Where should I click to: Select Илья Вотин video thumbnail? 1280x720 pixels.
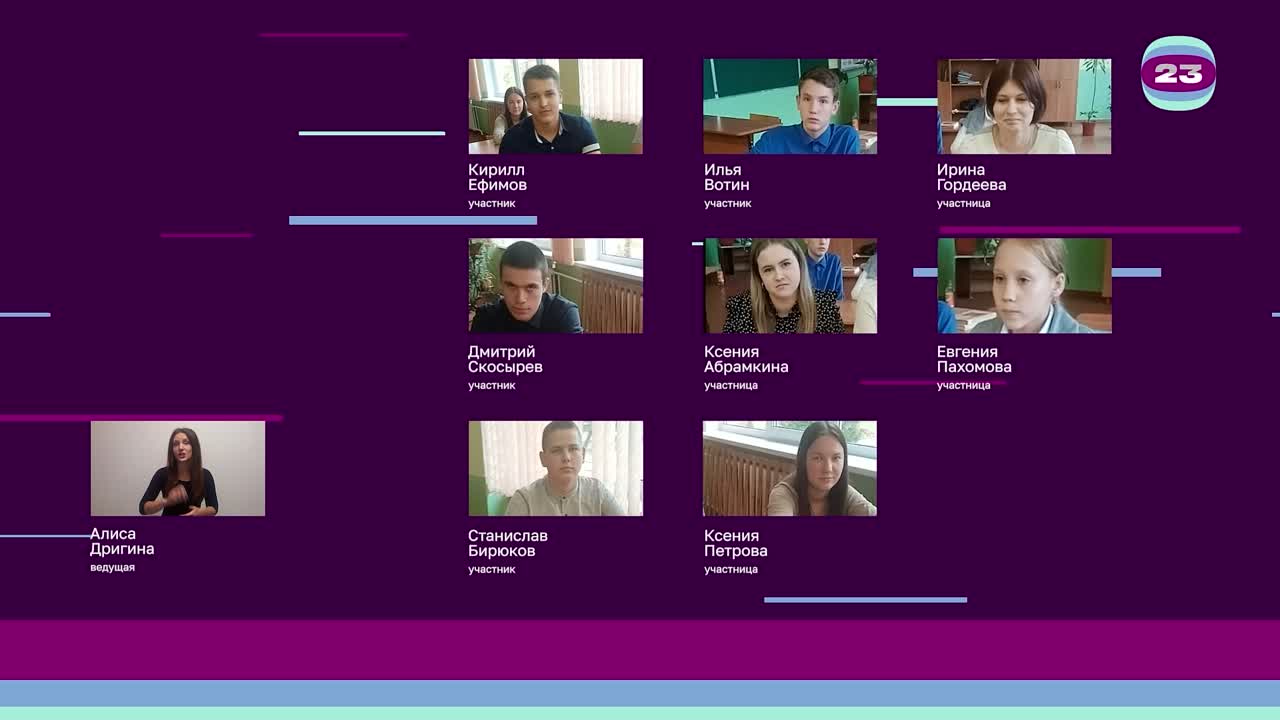(x=789, y=106)
